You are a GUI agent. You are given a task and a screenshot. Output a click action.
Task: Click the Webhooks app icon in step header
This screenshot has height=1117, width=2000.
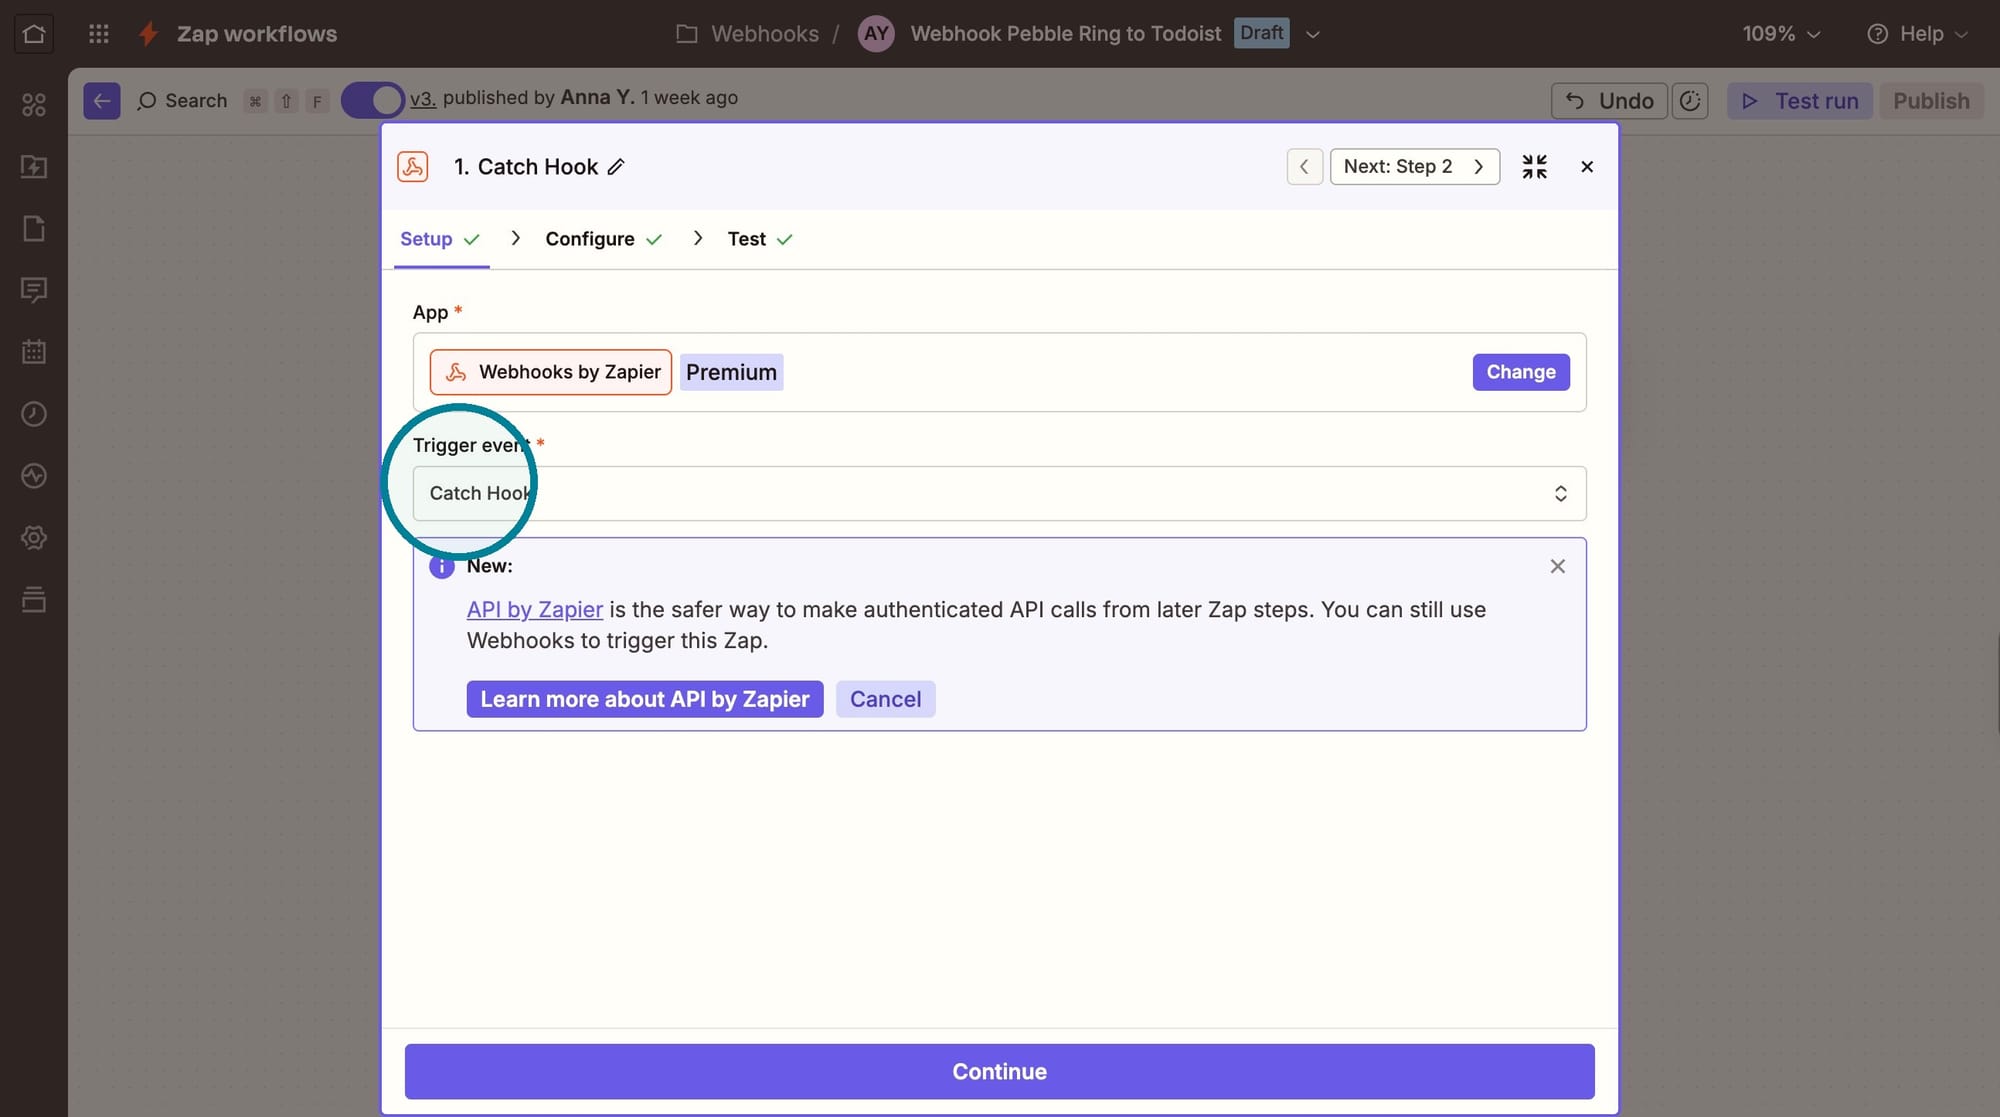point(413,167)
